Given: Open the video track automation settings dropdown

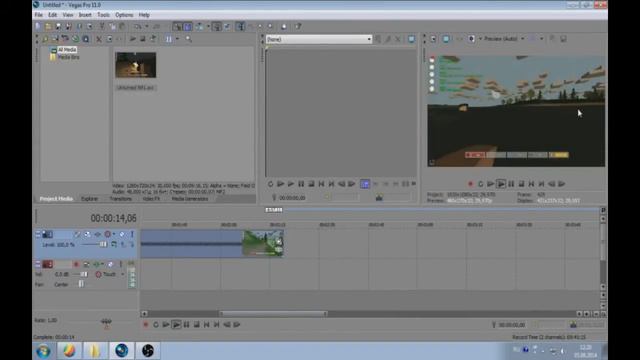Looking at the screenshot, I should point(114,234).
